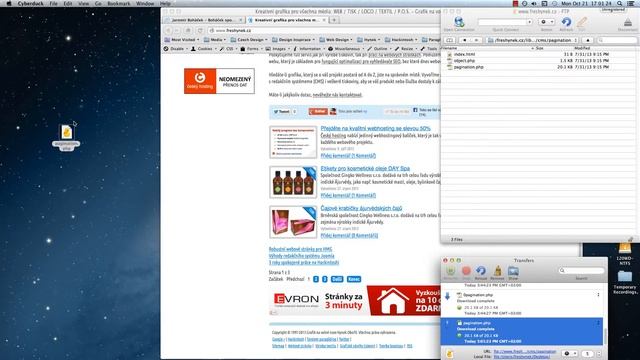Viewport: 640px width, 360px height.
Task: Select 120KD-NTFS drive icon on desktop
Action: (624, 249)
